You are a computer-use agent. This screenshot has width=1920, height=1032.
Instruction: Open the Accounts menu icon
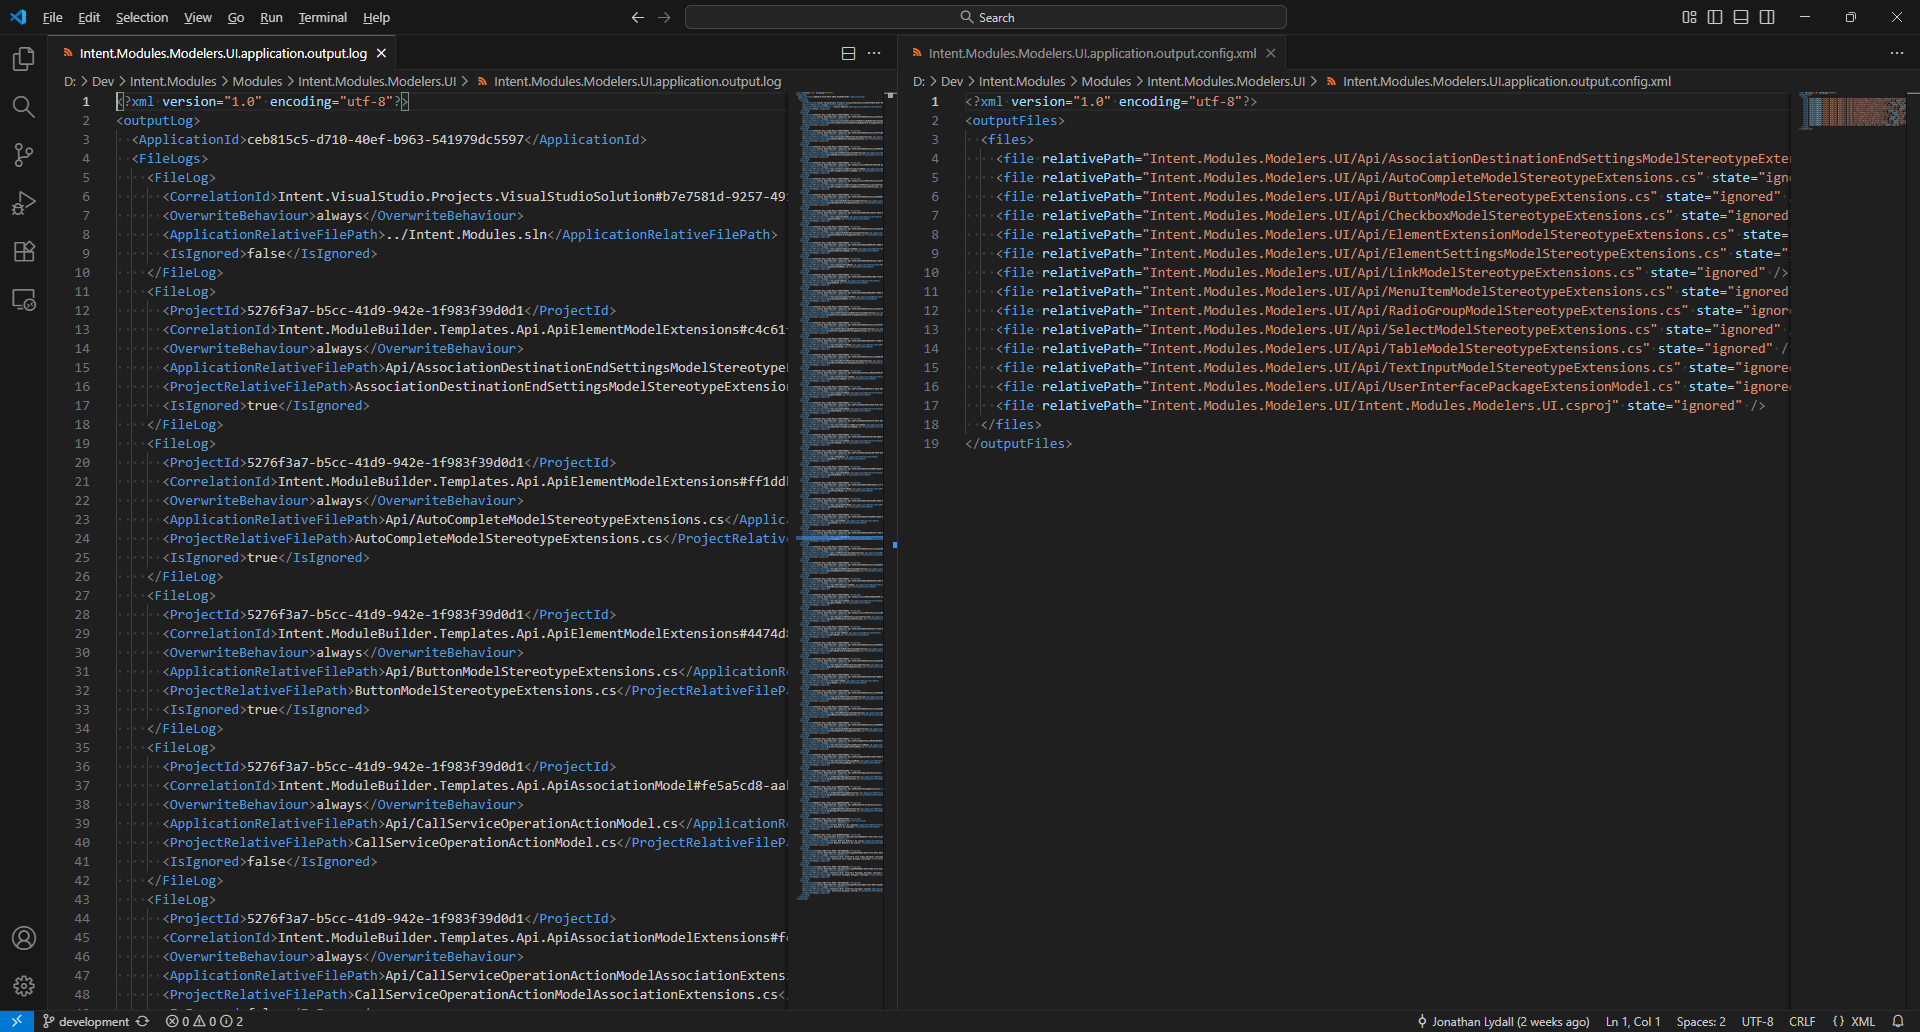coord(24,938)
